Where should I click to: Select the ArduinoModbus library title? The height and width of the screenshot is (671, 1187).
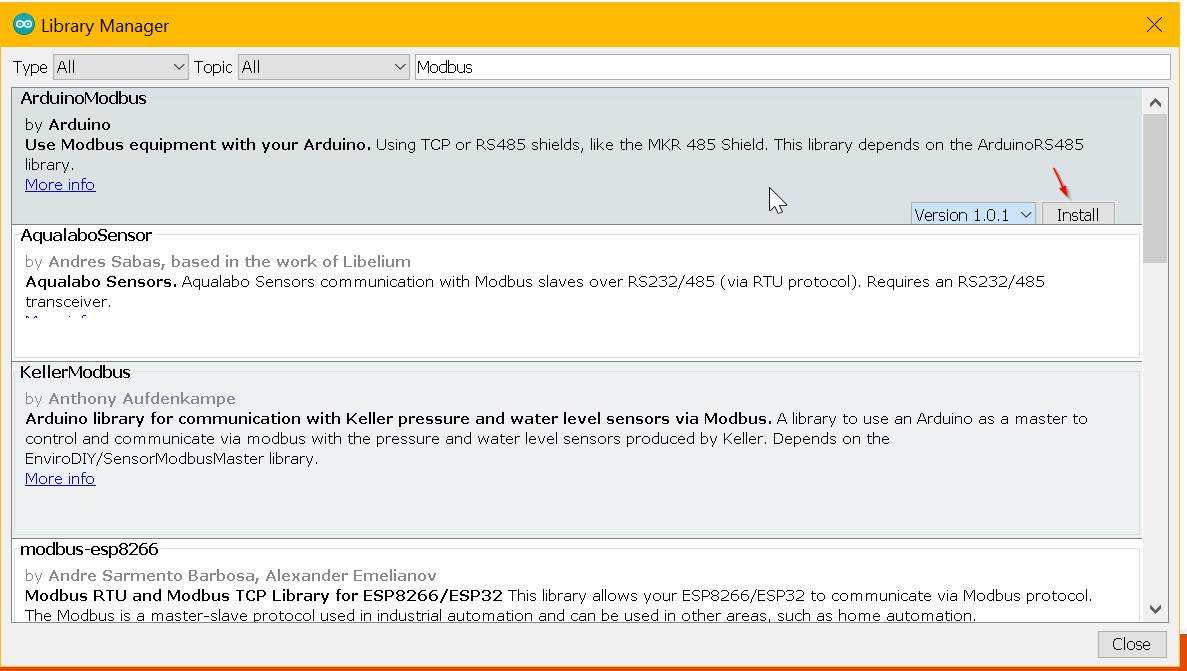[x=83, y=98]
